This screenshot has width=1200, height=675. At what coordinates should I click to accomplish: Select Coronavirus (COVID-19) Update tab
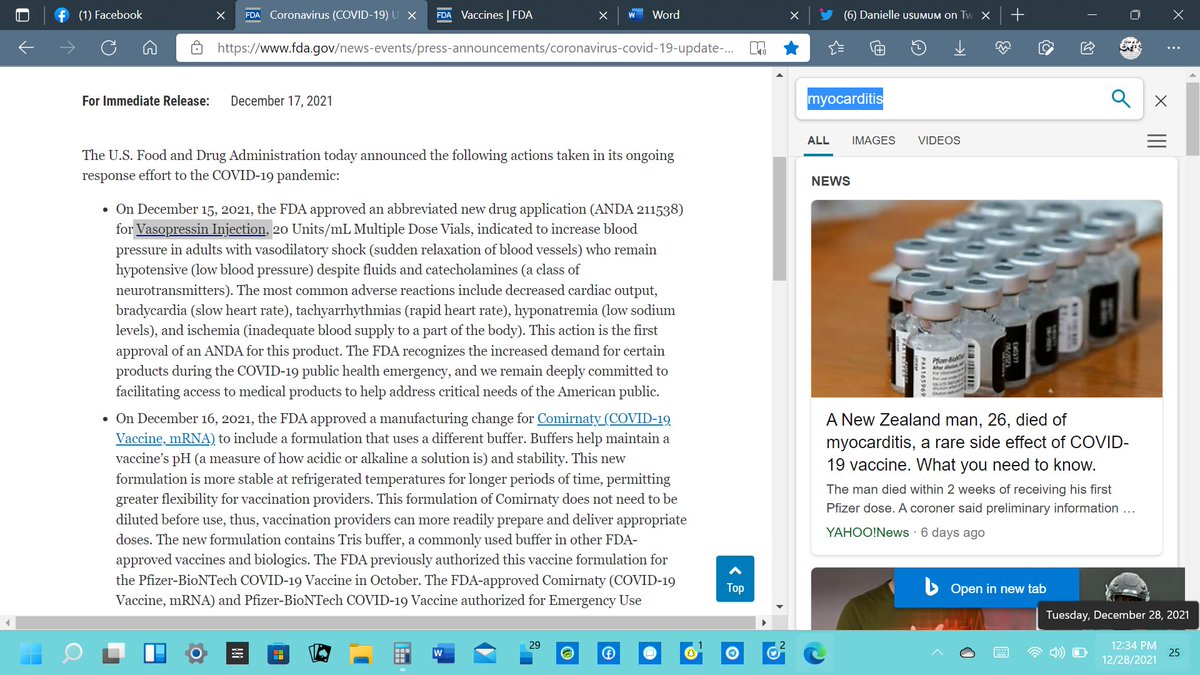point(329,15)
